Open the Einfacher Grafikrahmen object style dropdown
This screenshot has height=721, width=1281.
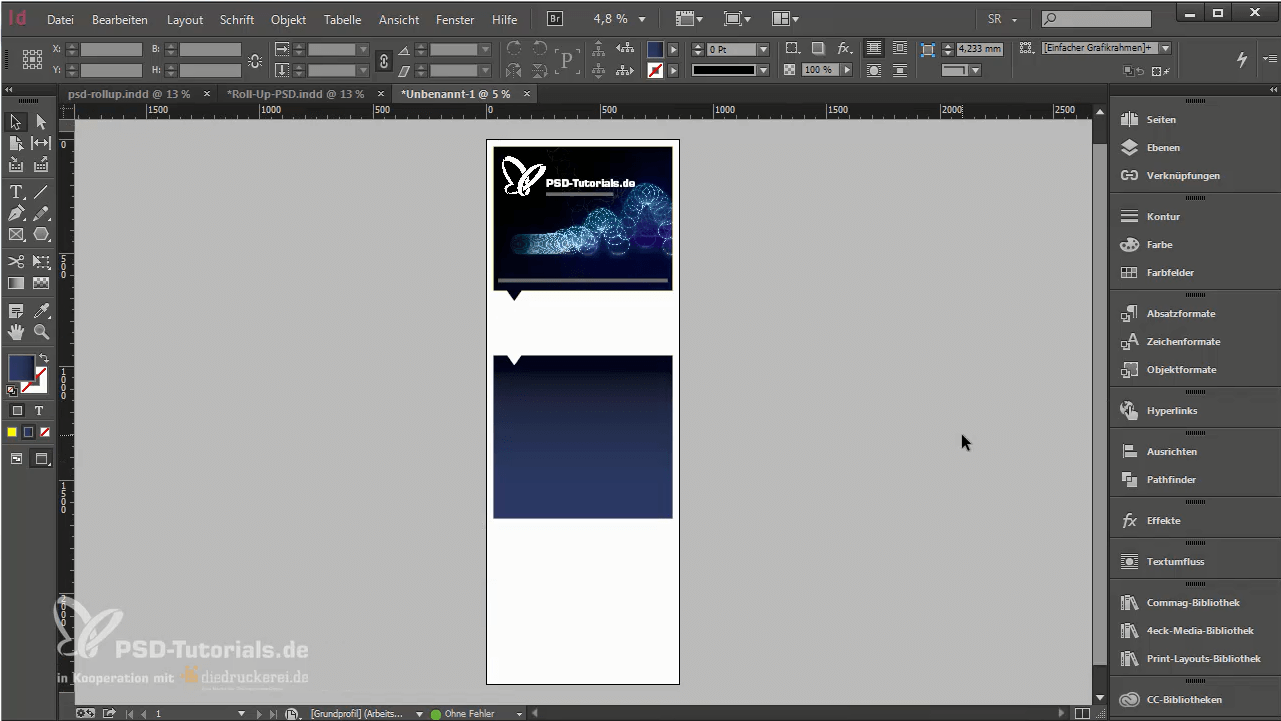(1166, 48)
